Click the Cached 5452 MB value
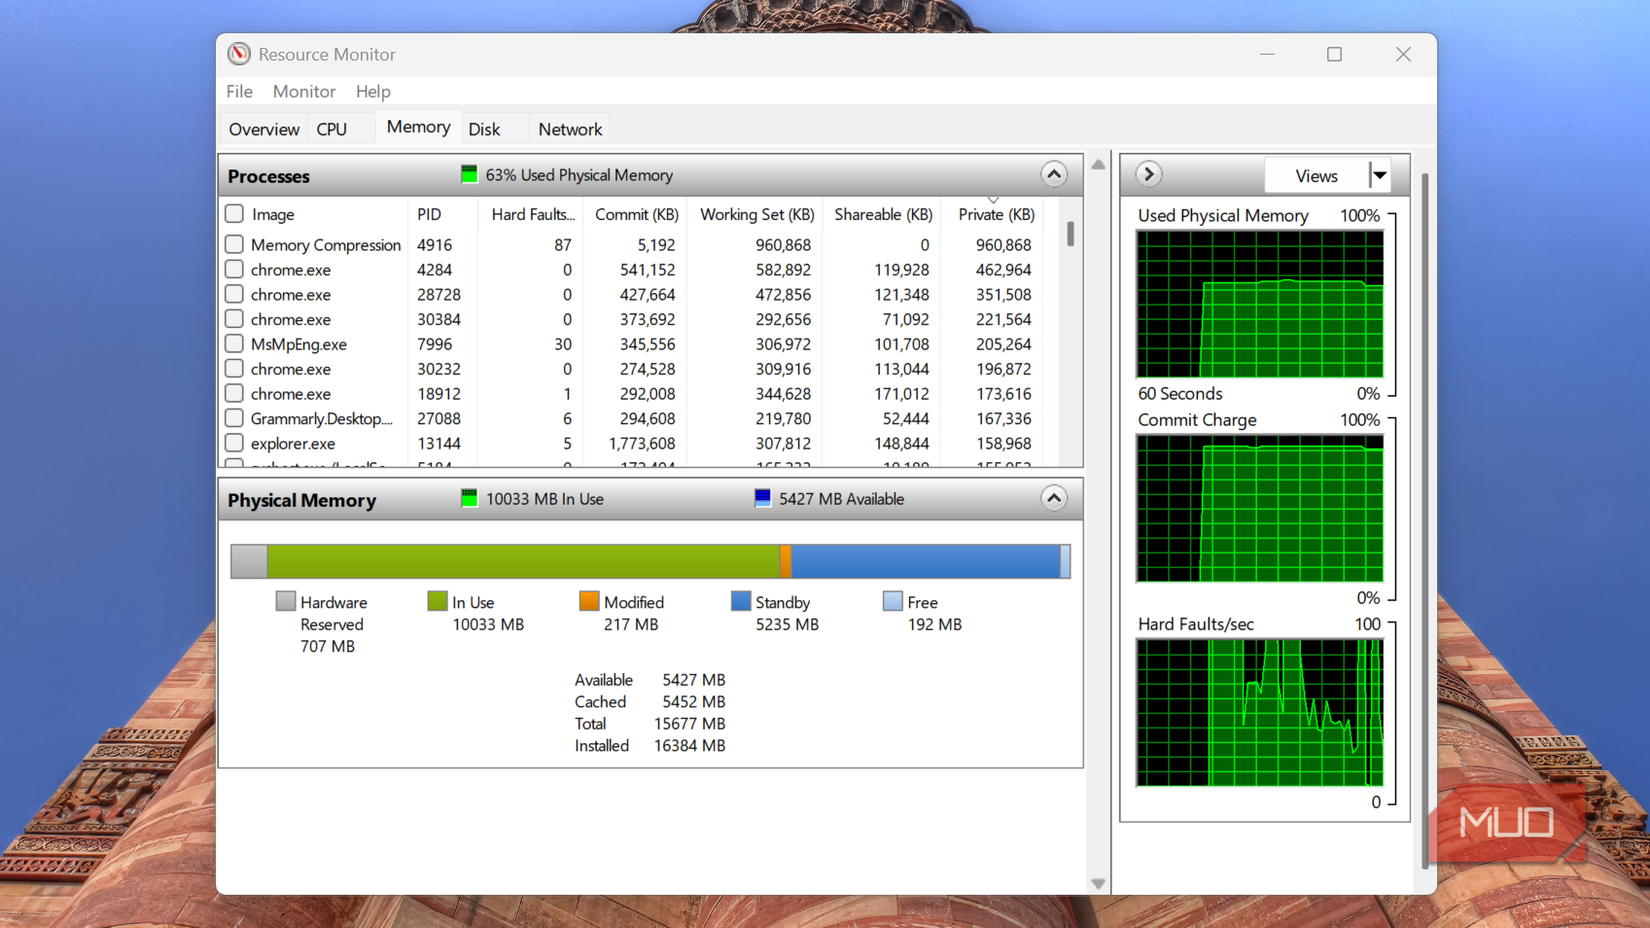The height and width of the screenshot is (928, 1650). 694,702
